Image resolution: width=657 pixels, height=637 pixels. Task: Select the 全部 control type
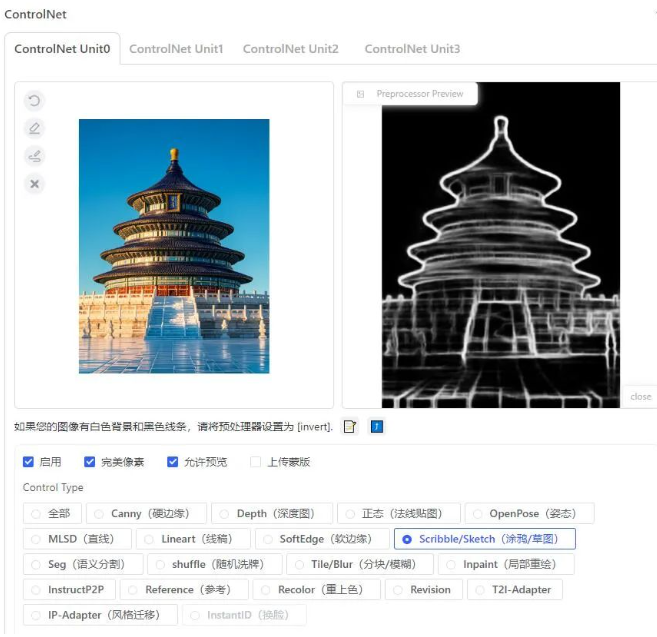click(x=52, y=513)
